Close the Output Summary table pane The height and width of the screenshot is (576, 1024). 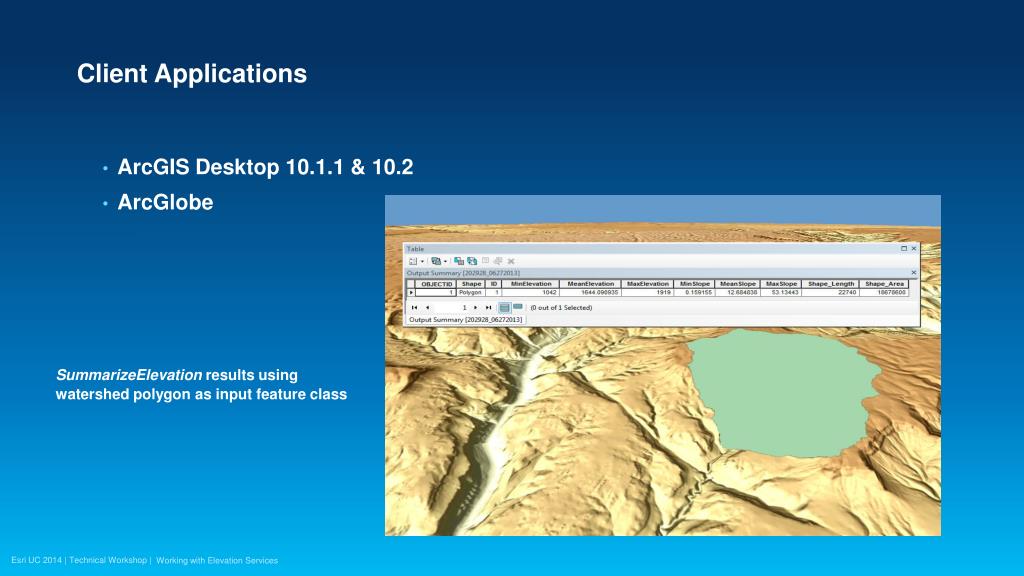914,272
